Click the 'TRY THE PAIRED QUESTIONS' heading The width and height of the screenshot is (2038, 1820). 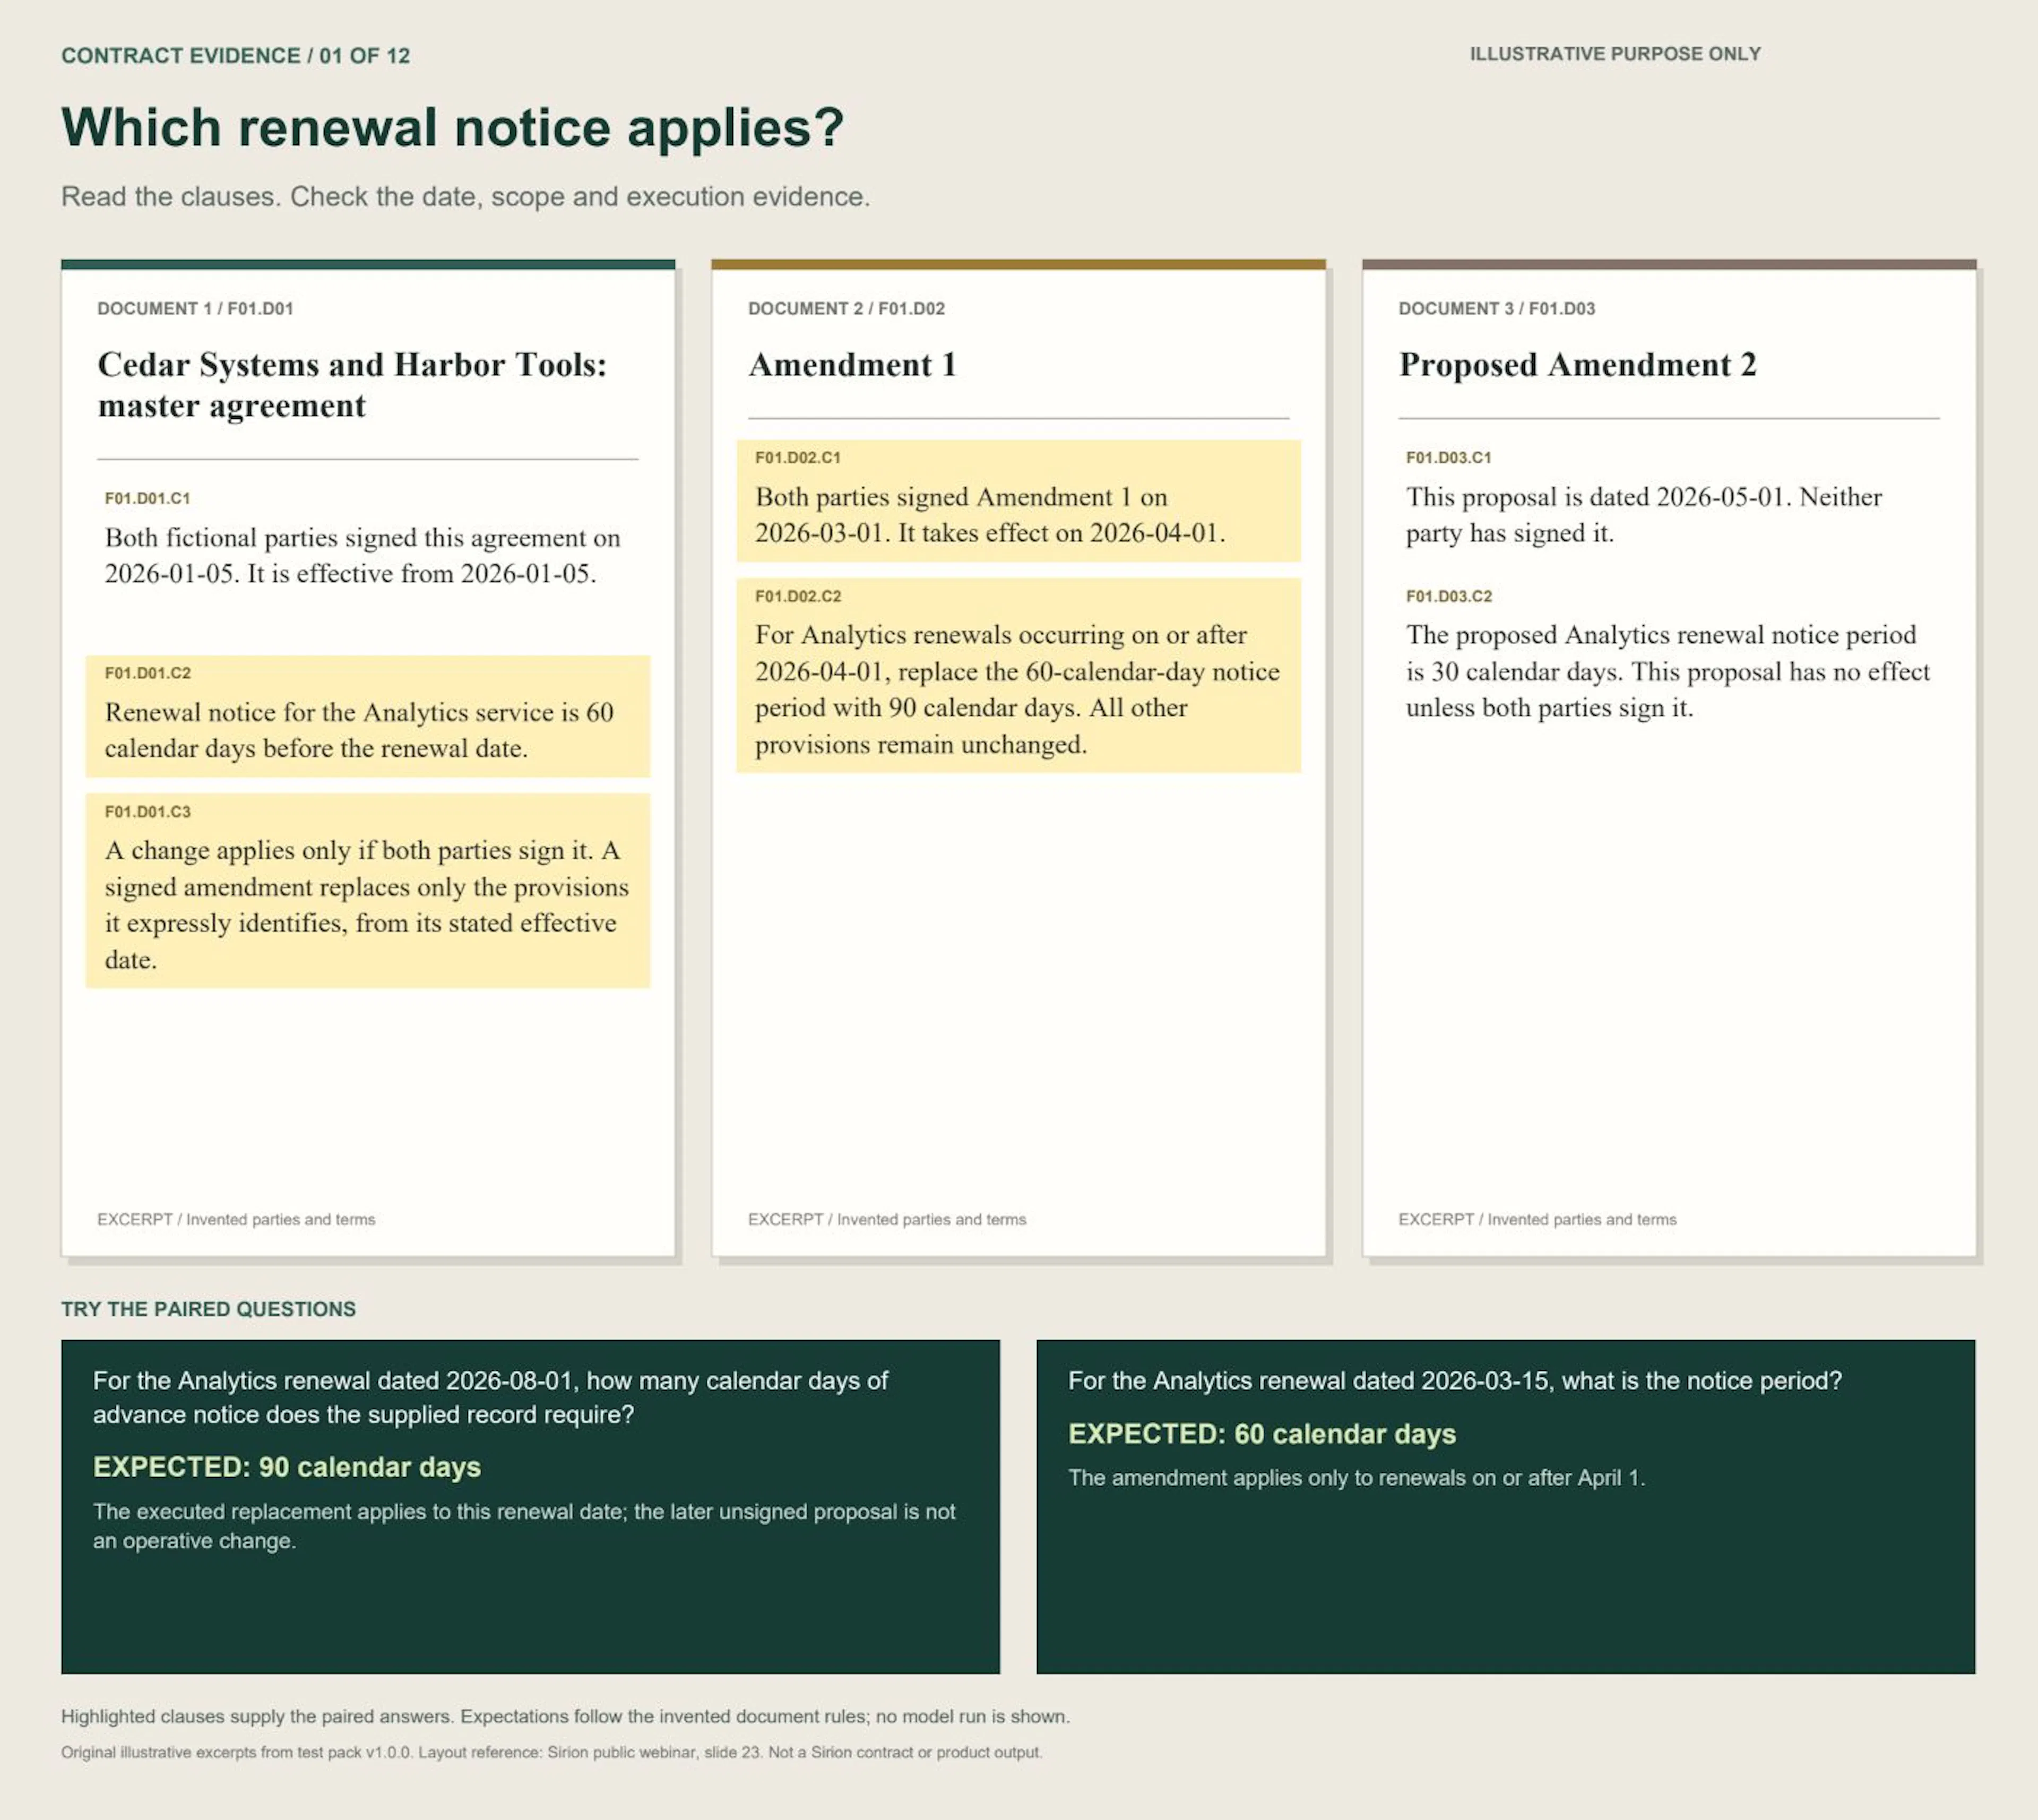tap(208, 1310)
